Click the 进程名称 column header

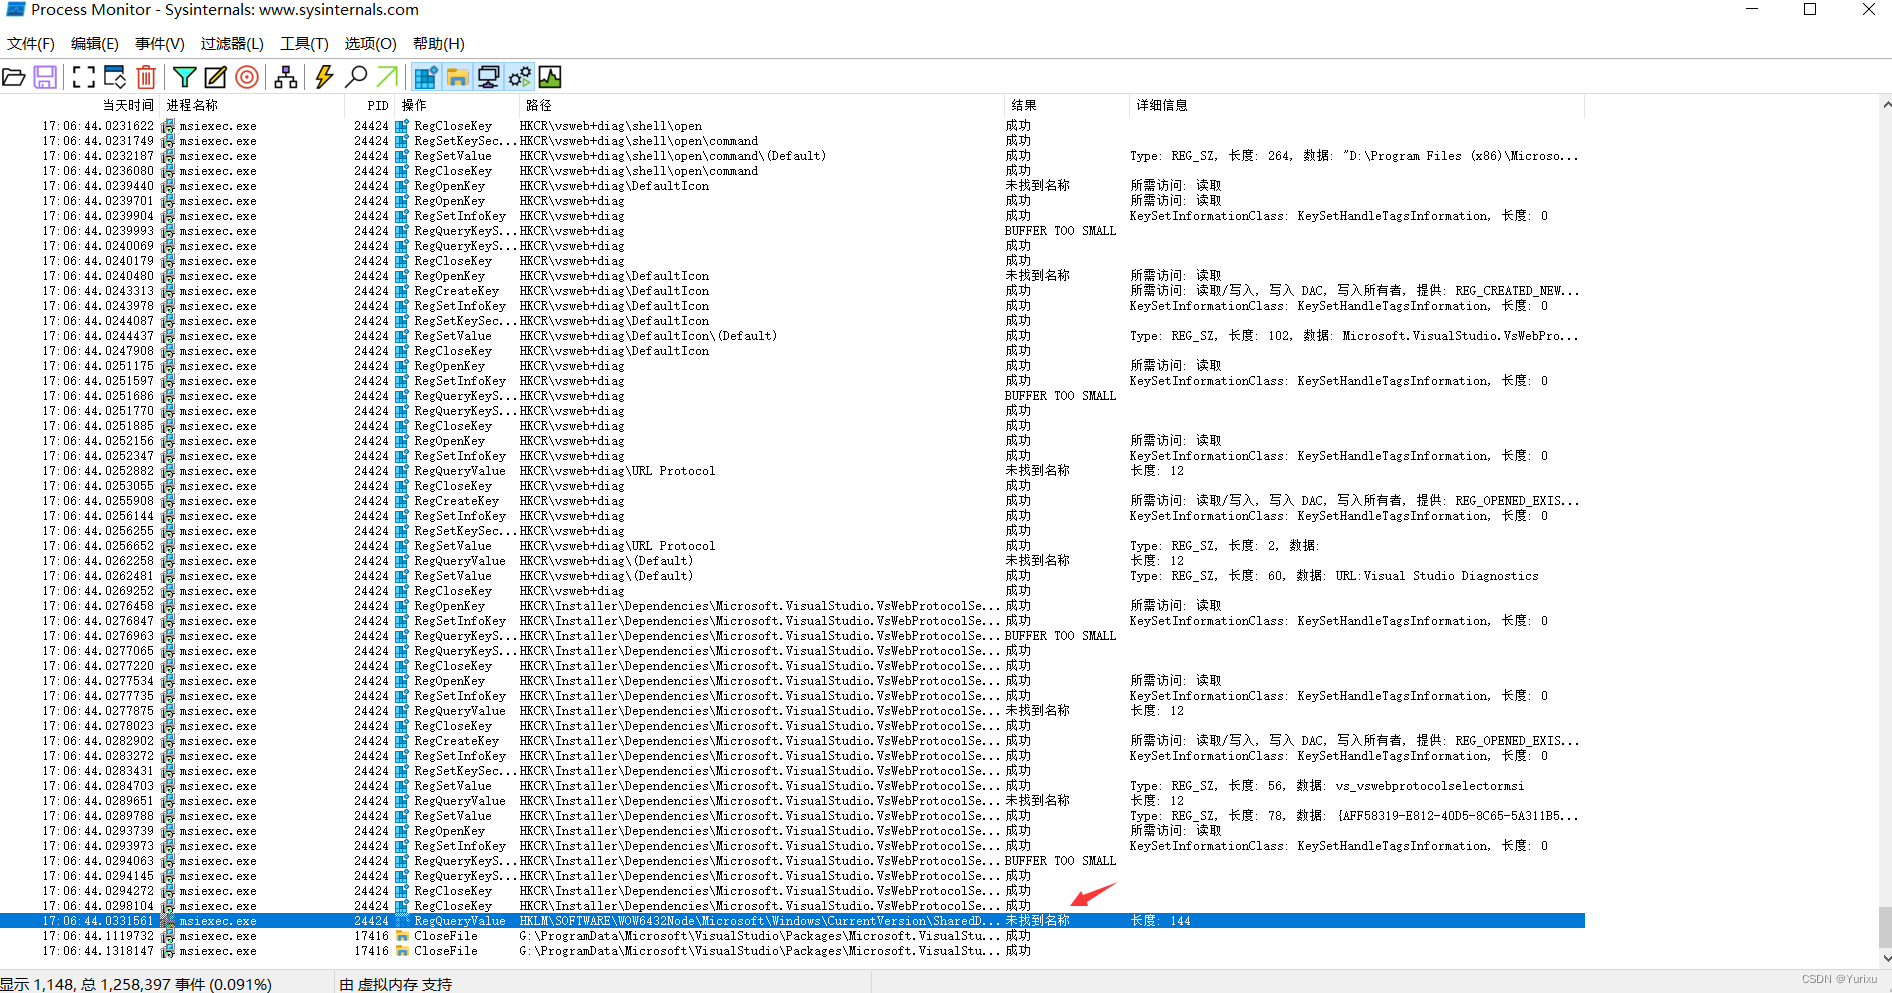point(251,105)
